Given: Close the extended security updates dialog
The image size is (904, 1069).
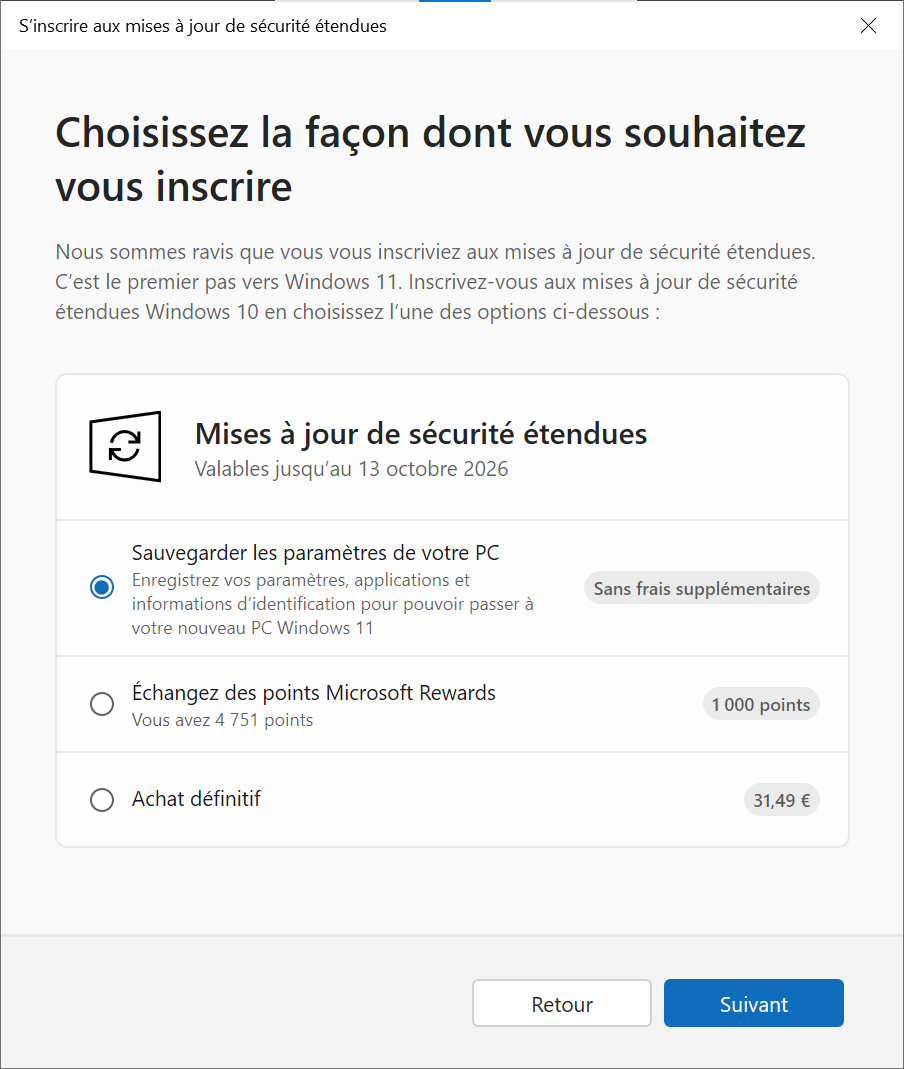Looking at the screenshot, I should click(x=869, y=26).
